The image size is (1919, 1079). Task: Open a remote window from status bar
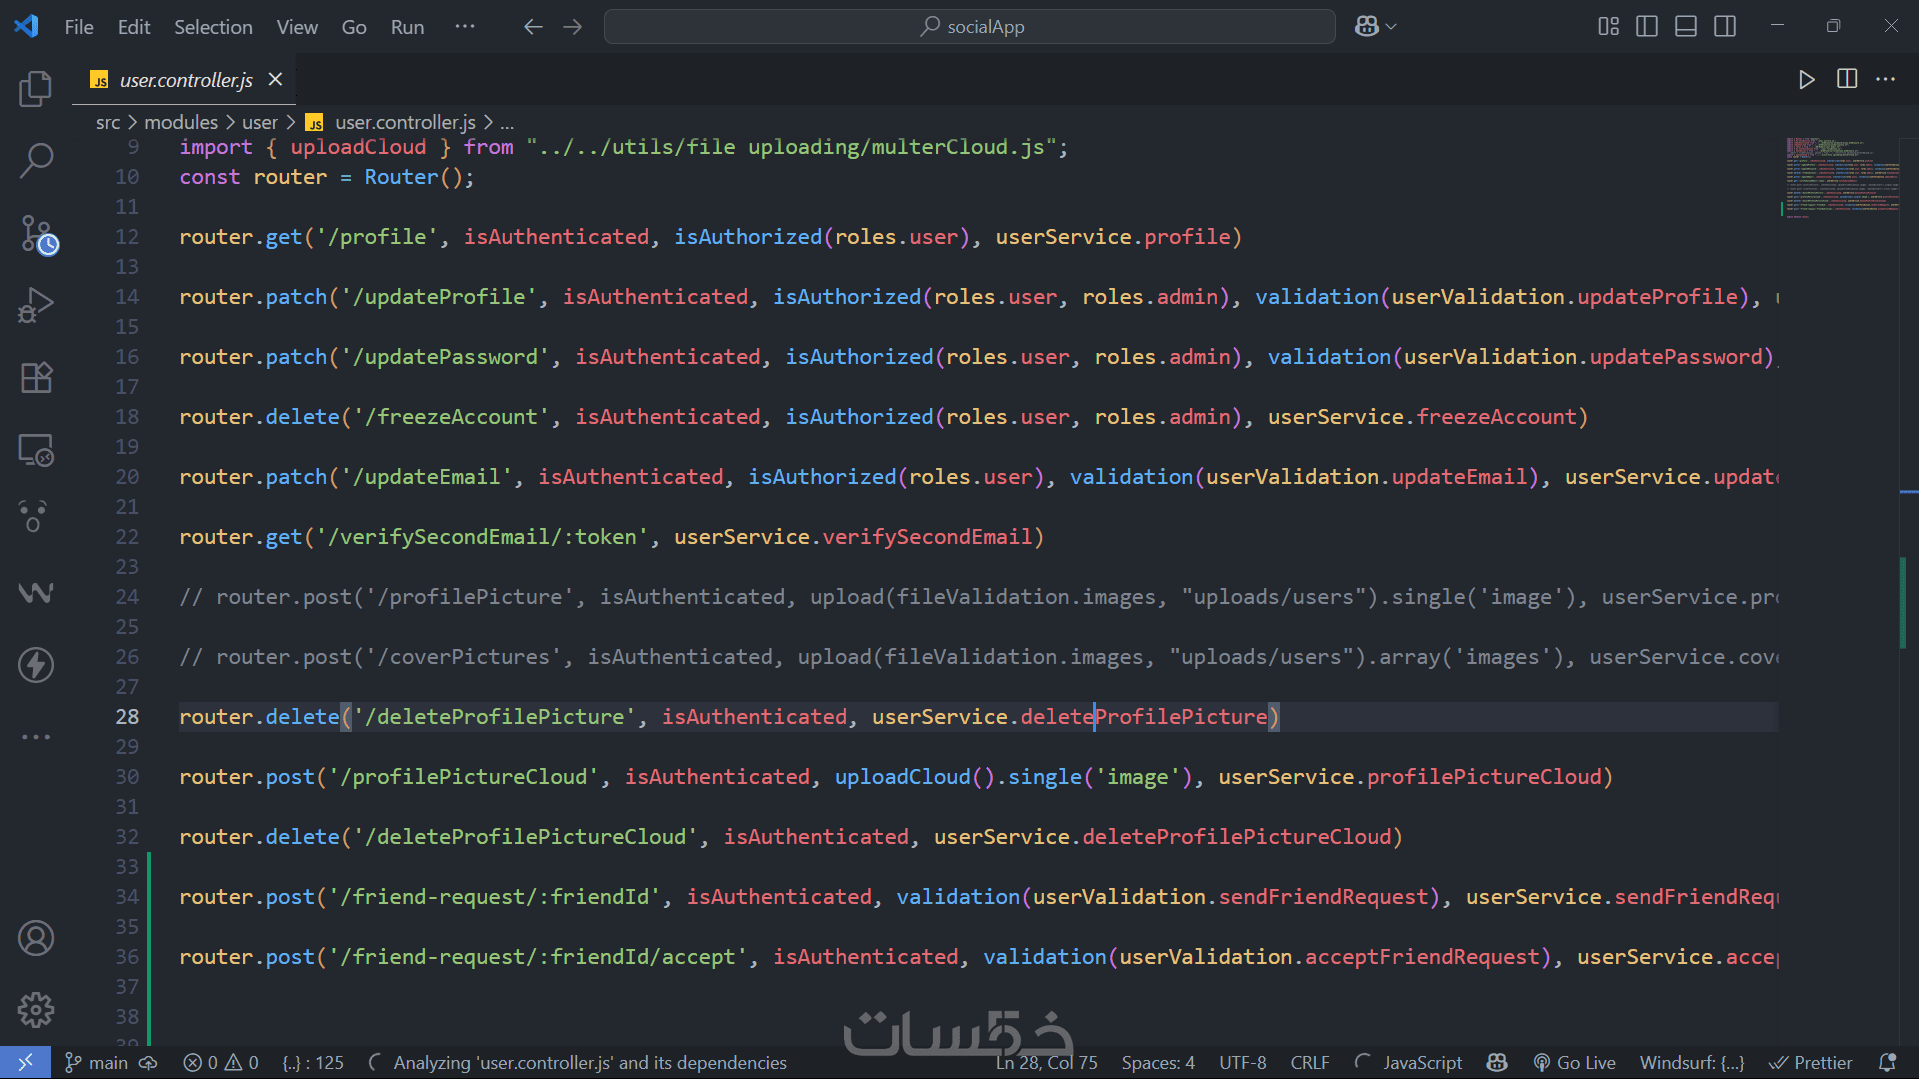[25, 1062]
